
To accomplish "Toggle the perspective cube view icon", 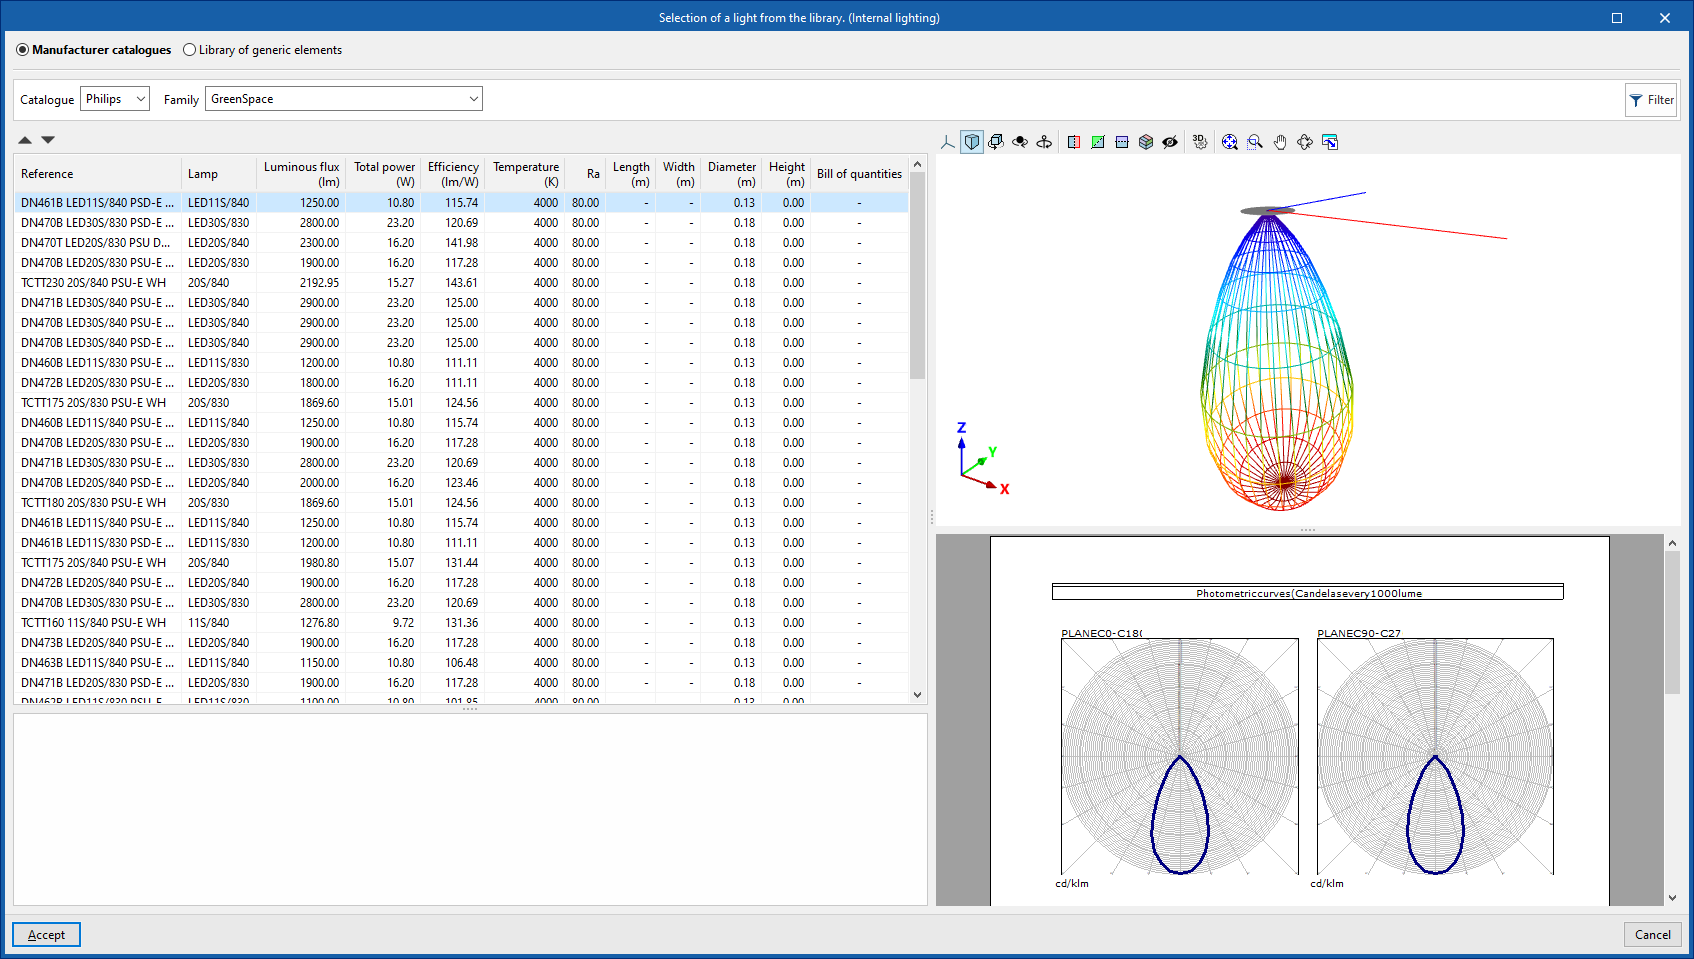I will click(972, 142).
